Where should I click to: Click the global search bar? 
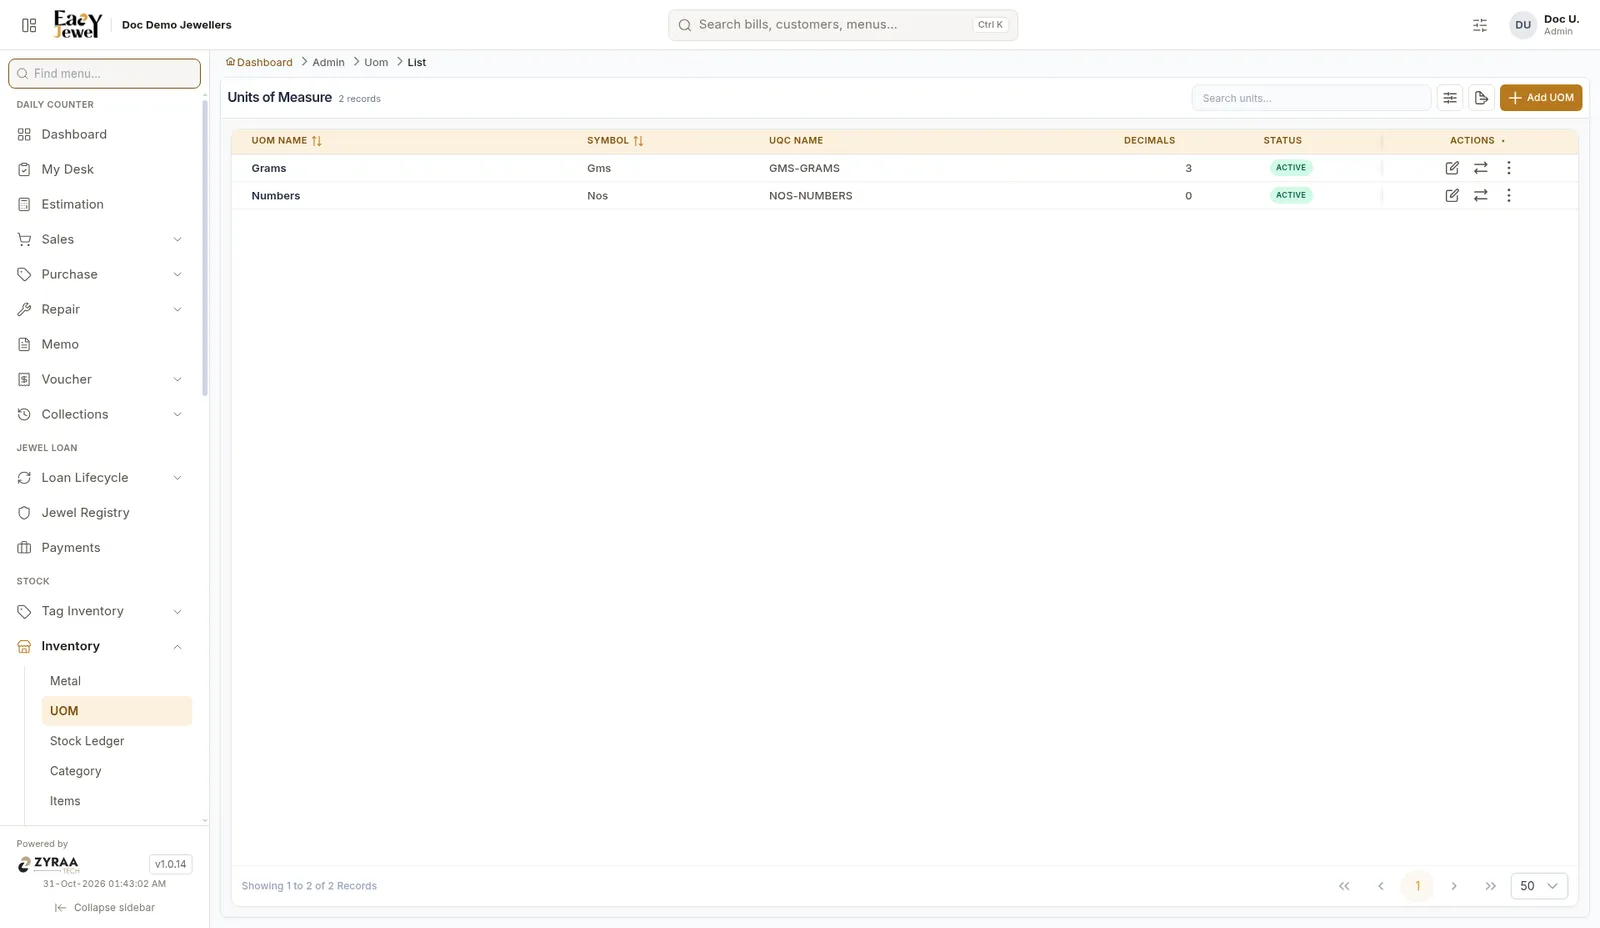[843, 25]
